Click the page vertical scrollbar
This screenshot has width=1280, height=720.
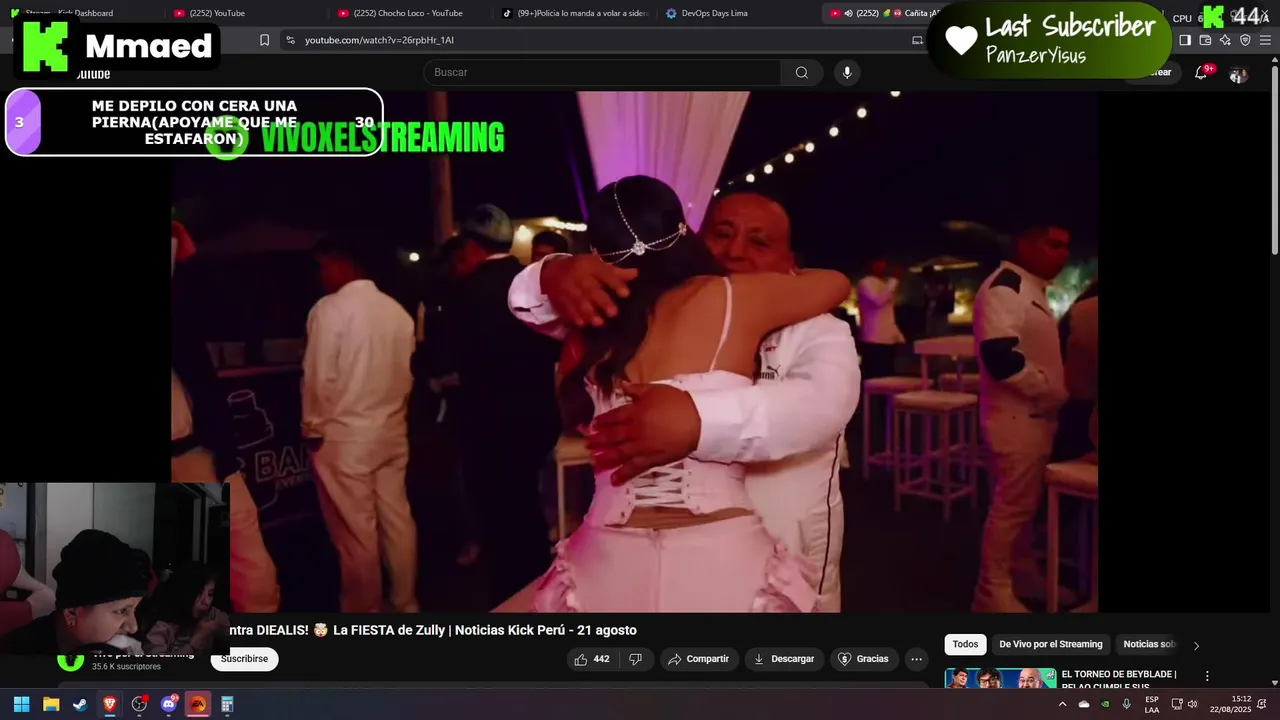coord(1274,158)
